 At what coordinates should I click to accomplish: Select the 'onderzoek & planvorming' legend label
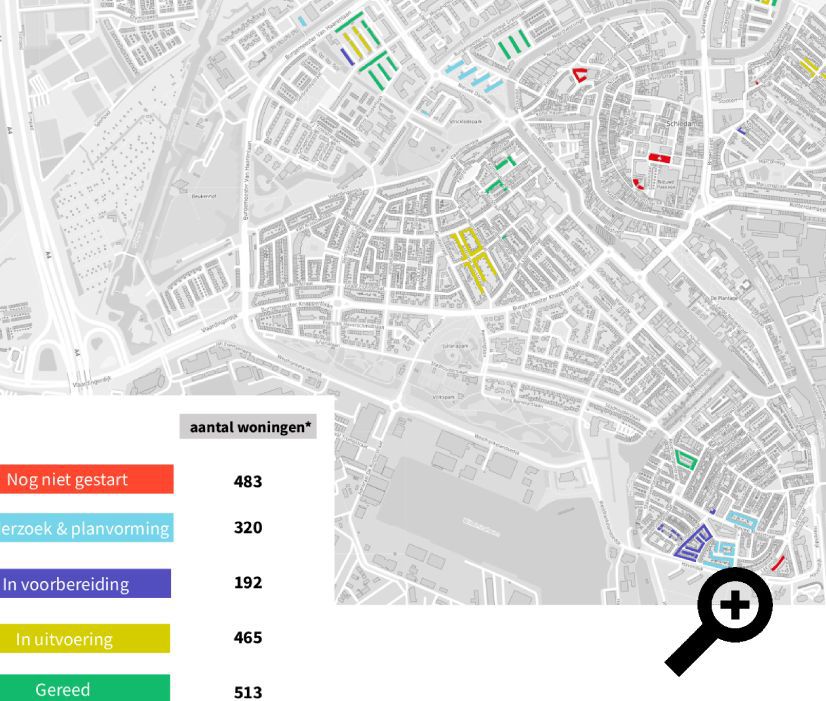(x=85, y=528)
